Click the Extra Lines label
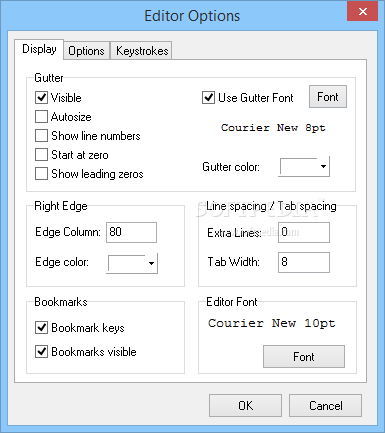Image resolution: width=385 pixels, height=433 pixels. [x=234, y=233]
